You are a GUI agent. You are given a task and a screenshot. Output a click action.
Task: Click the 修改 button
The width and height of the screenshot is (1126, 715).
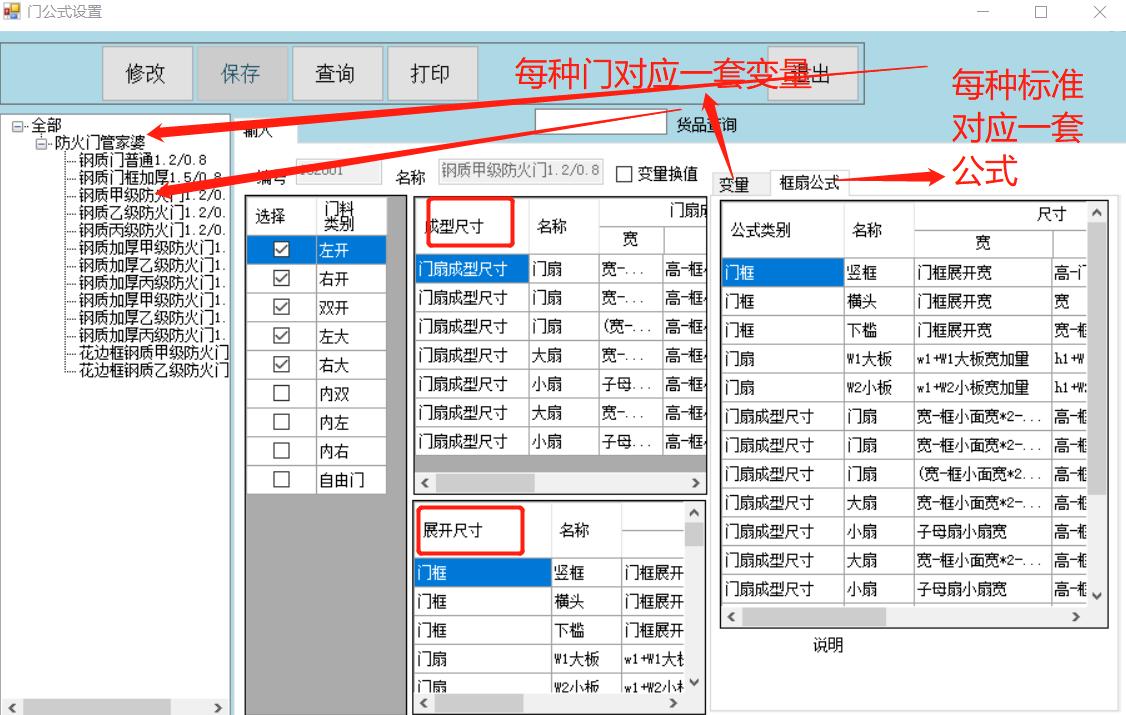[147, 72]
